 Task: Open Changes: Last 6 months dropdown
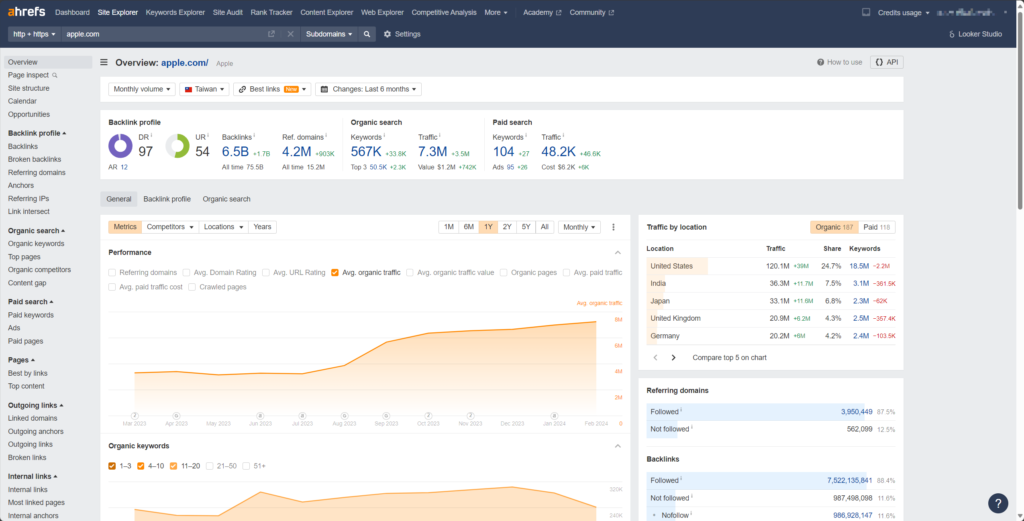pyautogui.click(x=368, y=89)
